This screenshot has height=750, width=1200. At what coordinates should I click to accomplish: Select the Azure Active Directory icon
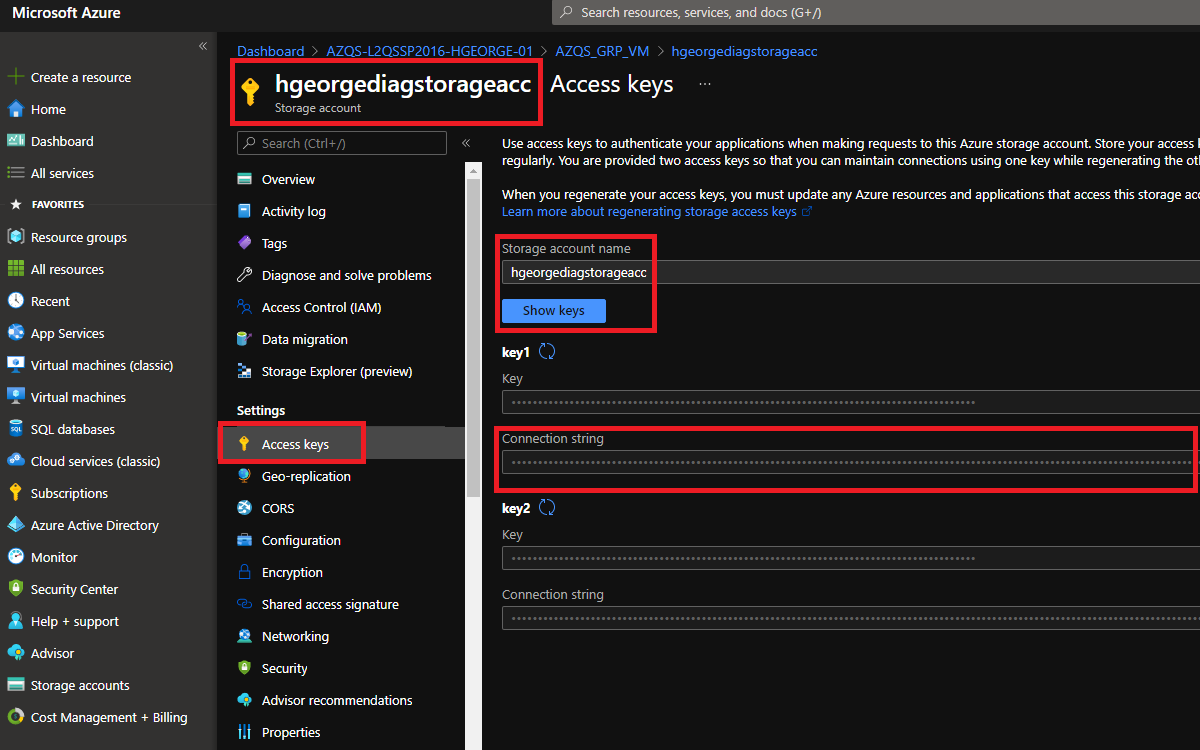coord(15,526)
